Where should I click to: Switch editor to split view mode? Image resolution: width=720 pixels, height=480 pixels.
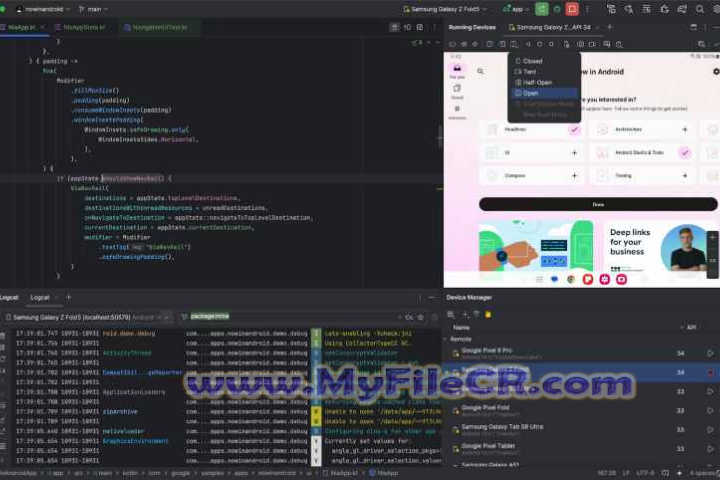tap(407, 28)
